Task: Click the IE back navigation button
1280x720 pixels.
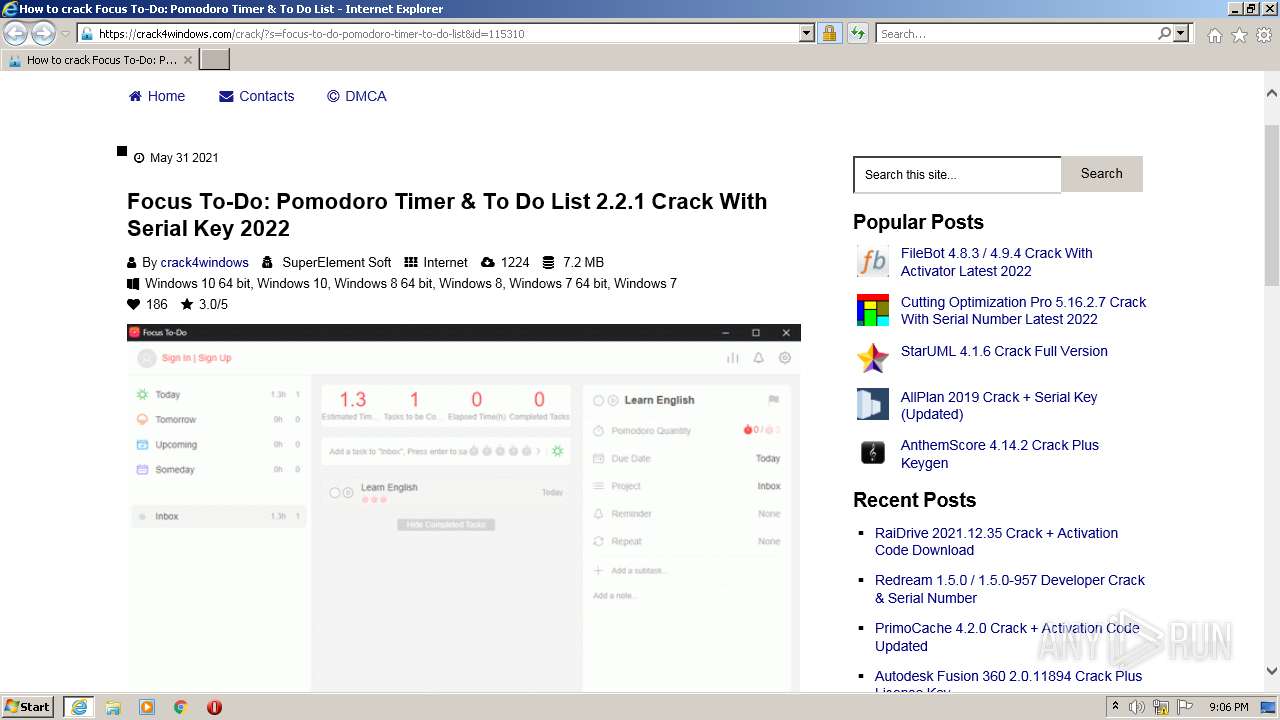Action: (x=16, y=34)
